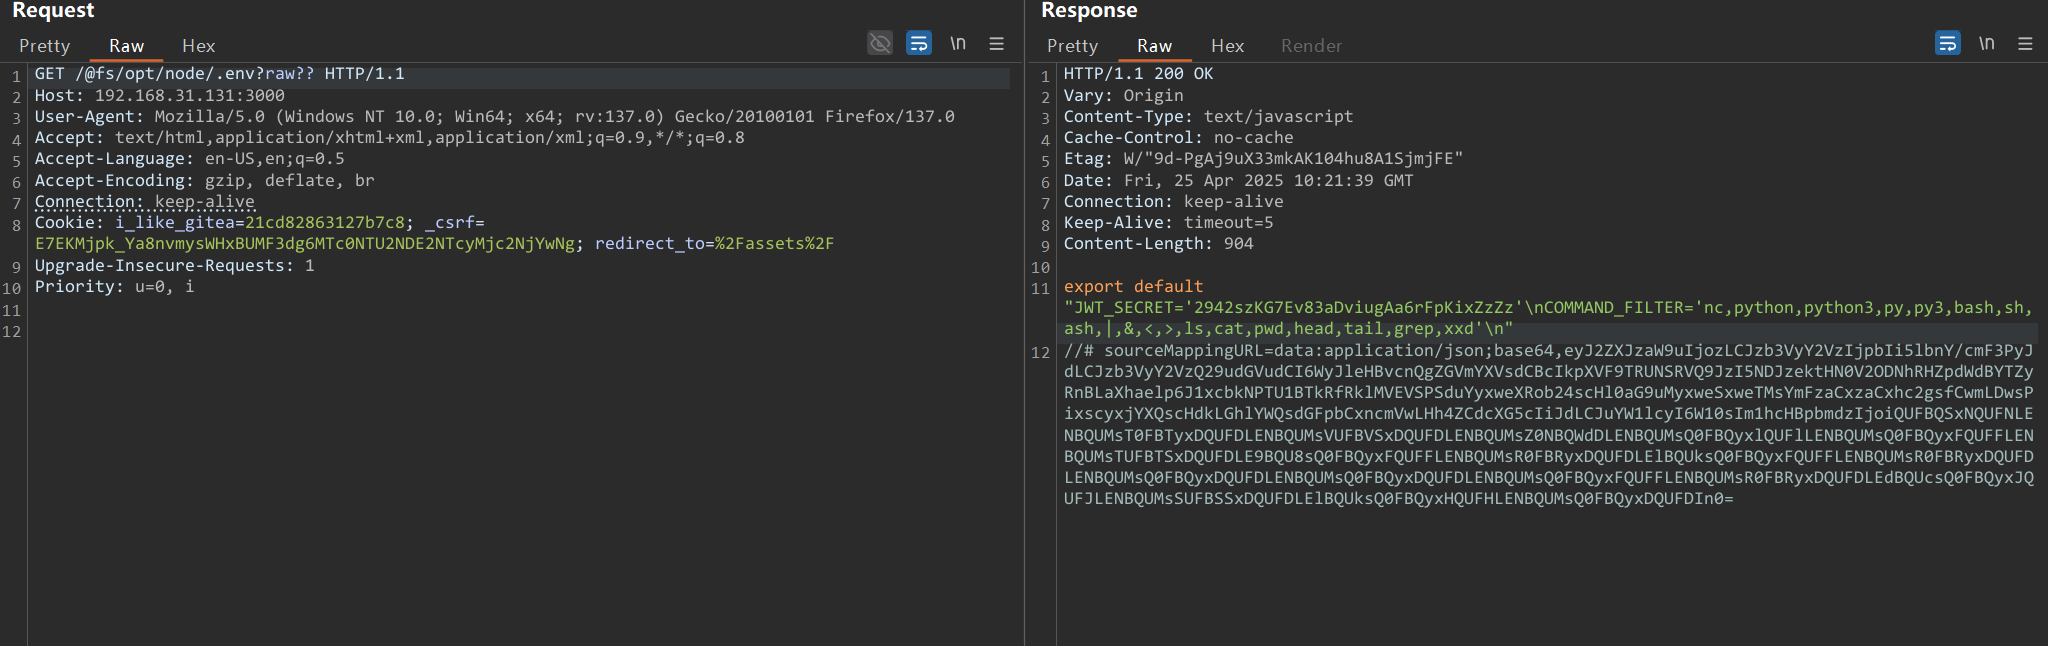Toggle the \n newline display in Request panel
The width and height of the screenshot is (2048, 646).
pyautogui.click(x=958, y=43)
